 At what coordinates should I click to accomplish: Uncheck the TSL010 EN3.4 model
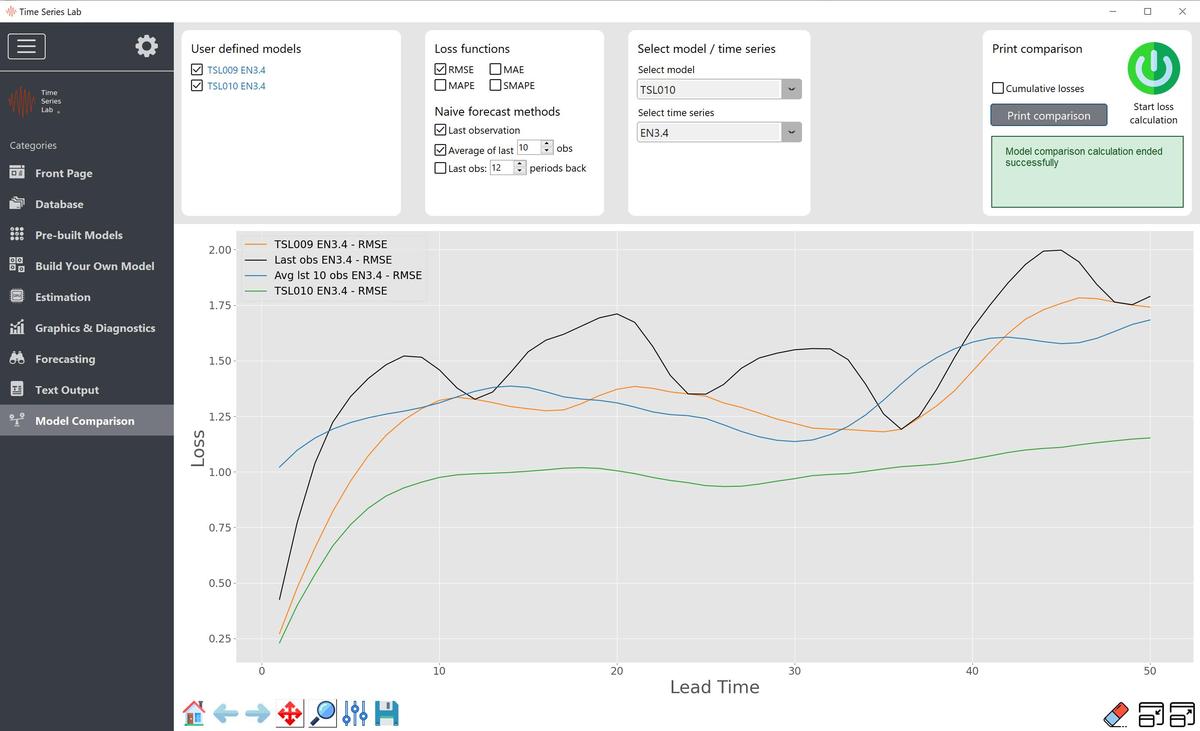[x=197, y=86]
